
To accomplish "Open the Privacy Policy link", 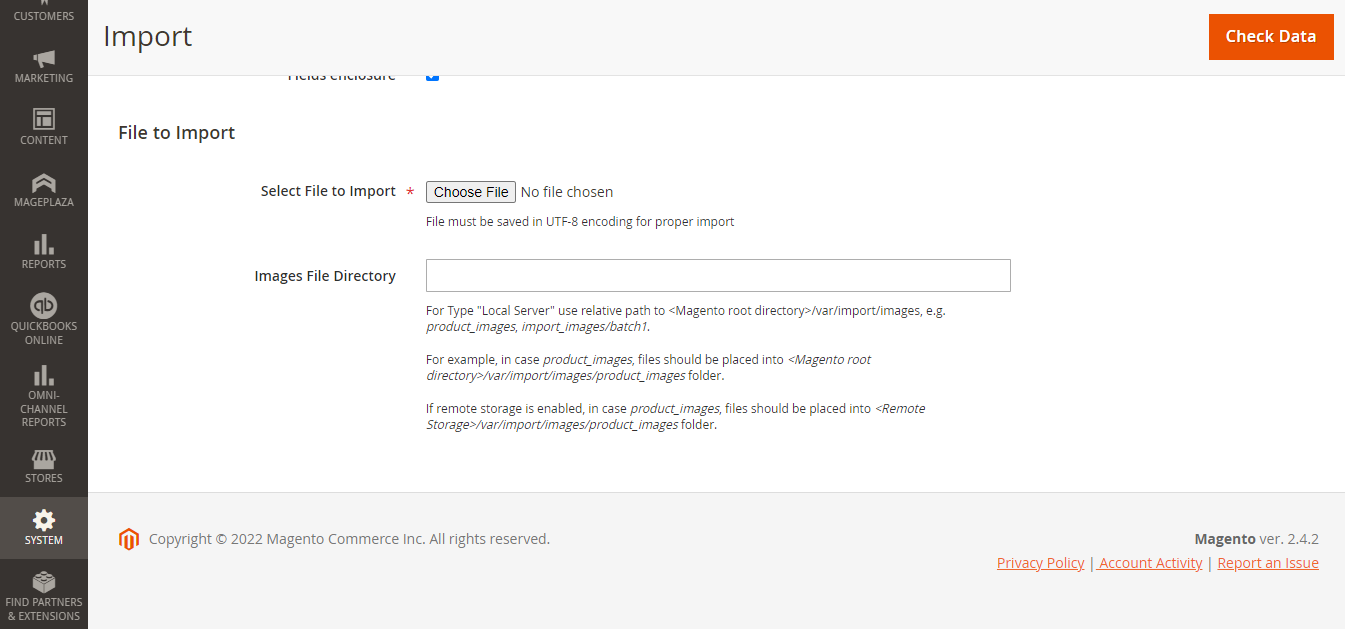I will coord(1040,562).
